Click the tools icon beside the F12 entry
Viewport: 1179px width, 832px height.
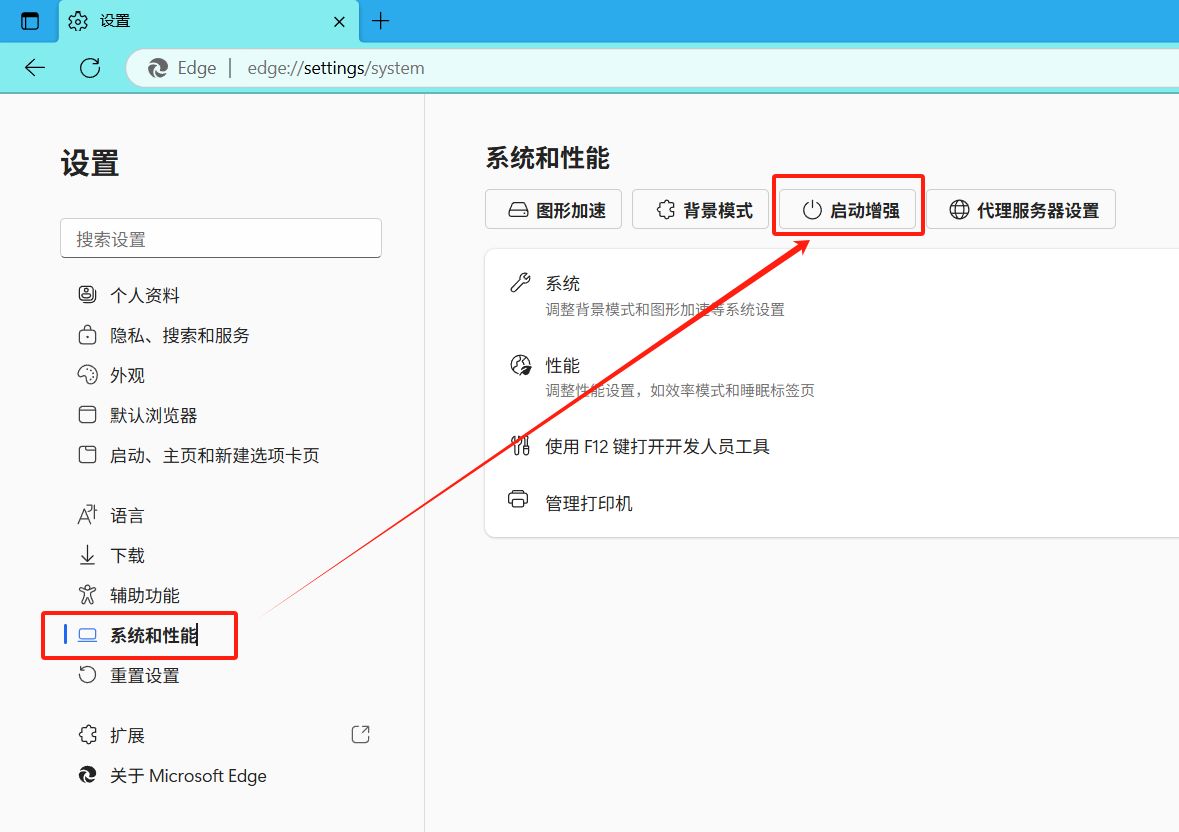[520, 446]
